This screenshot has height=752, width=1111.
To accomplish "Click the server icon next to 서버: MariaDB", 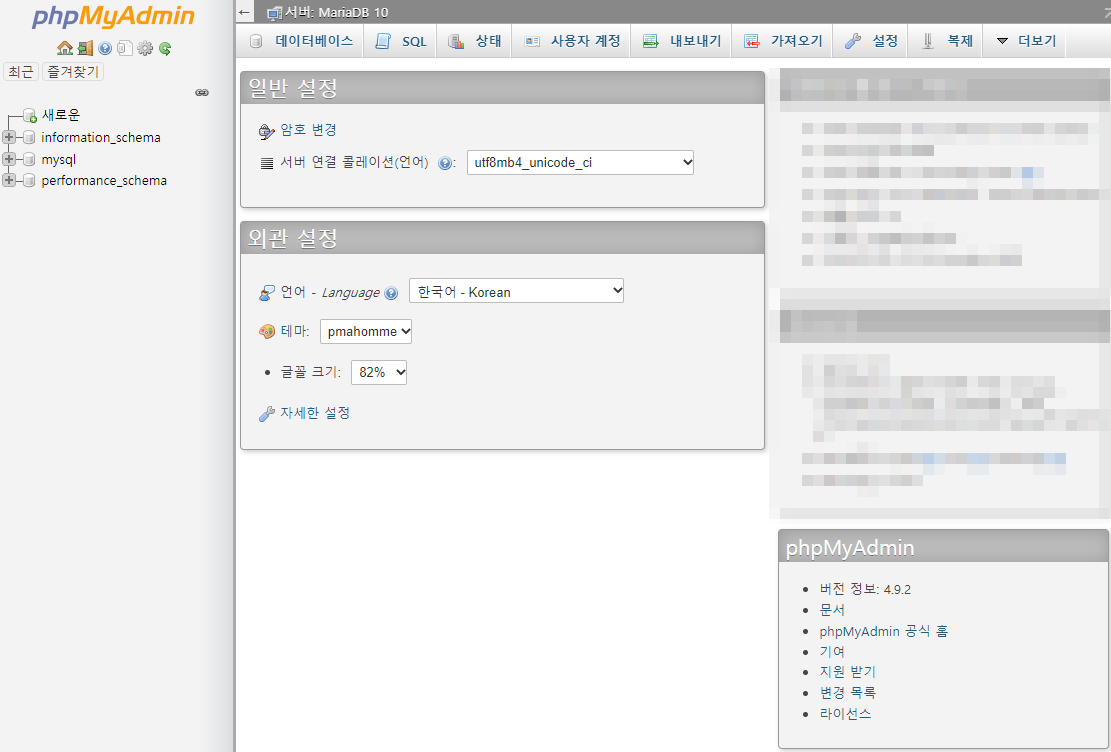I will [274, 13].
